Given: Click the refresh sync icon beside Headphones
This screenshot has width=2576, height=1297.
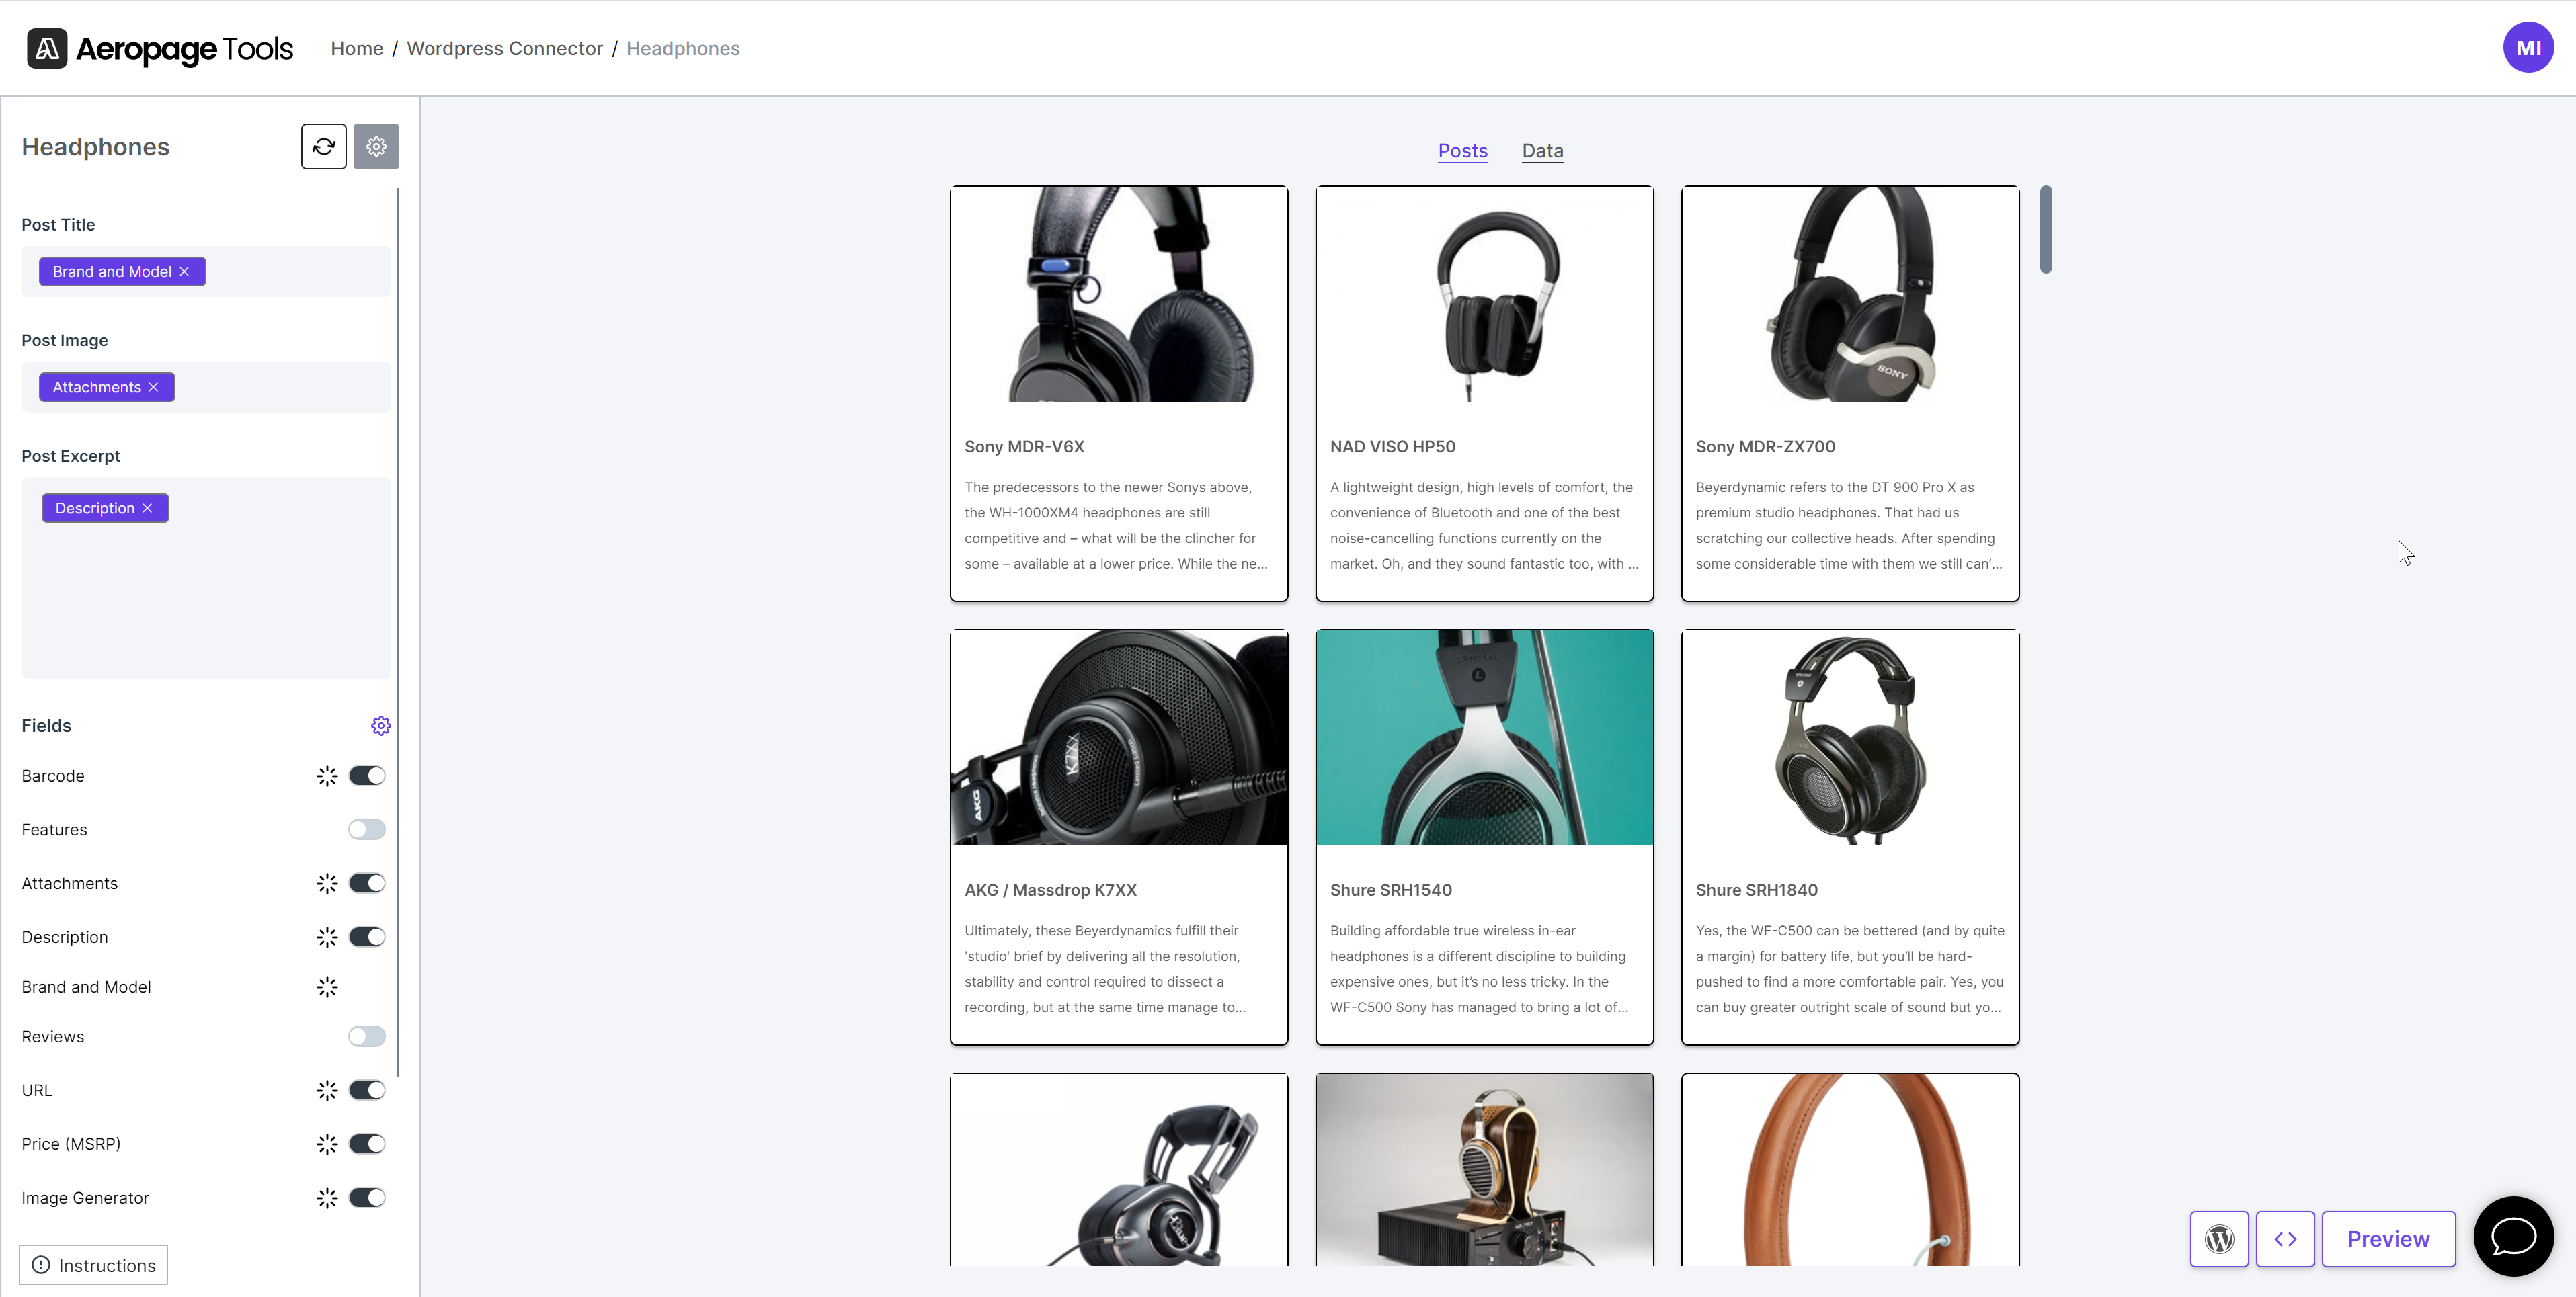Looking at the screenshot, I should (x=323, y=147).
